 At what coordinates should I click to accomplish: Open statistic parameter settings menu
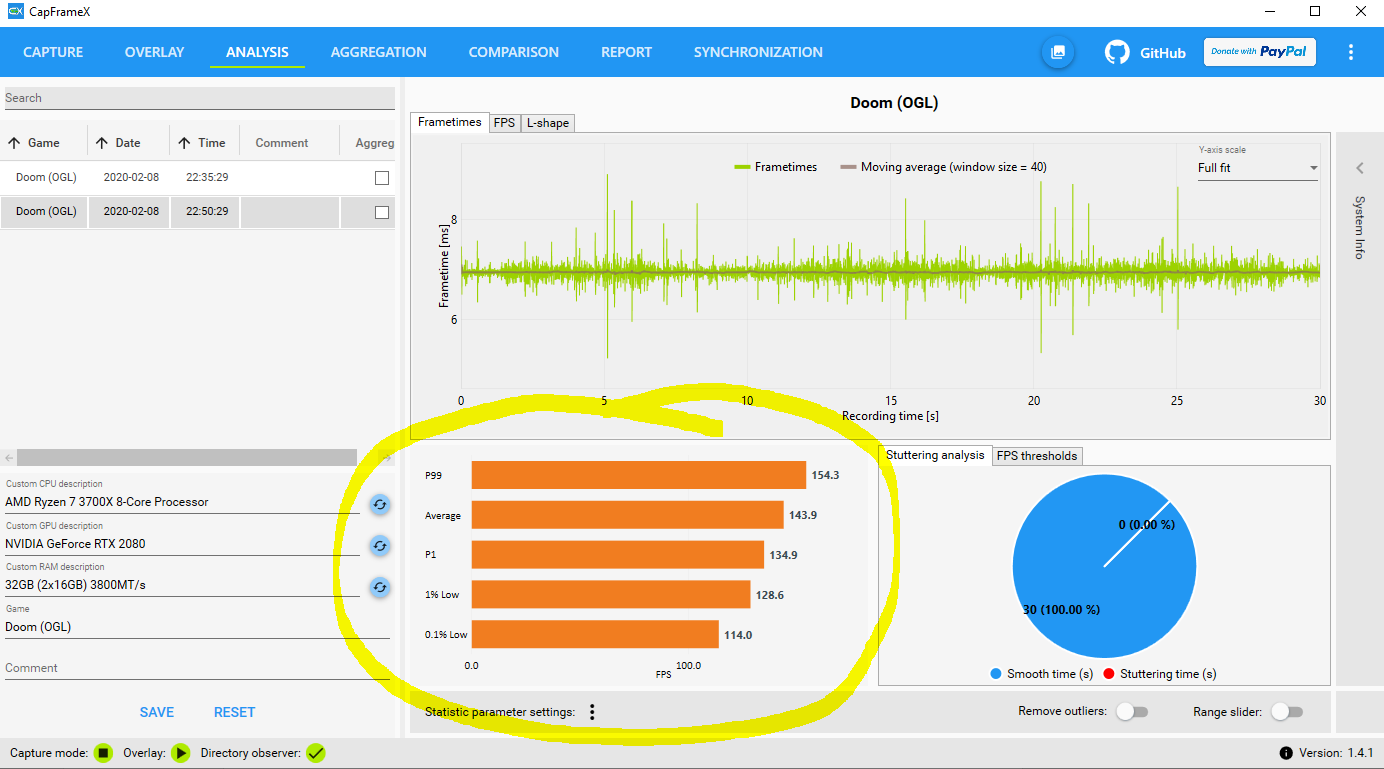tap(592, 712)
